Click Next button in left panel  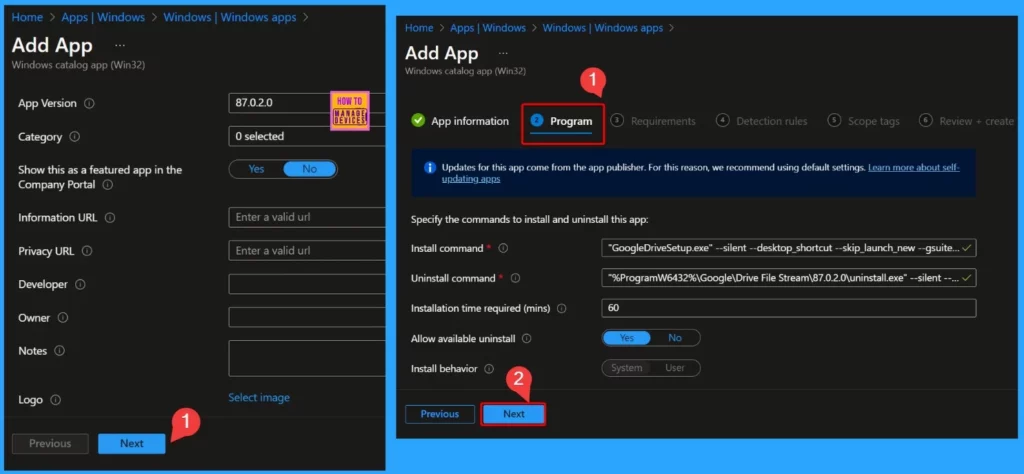(131, 443)
